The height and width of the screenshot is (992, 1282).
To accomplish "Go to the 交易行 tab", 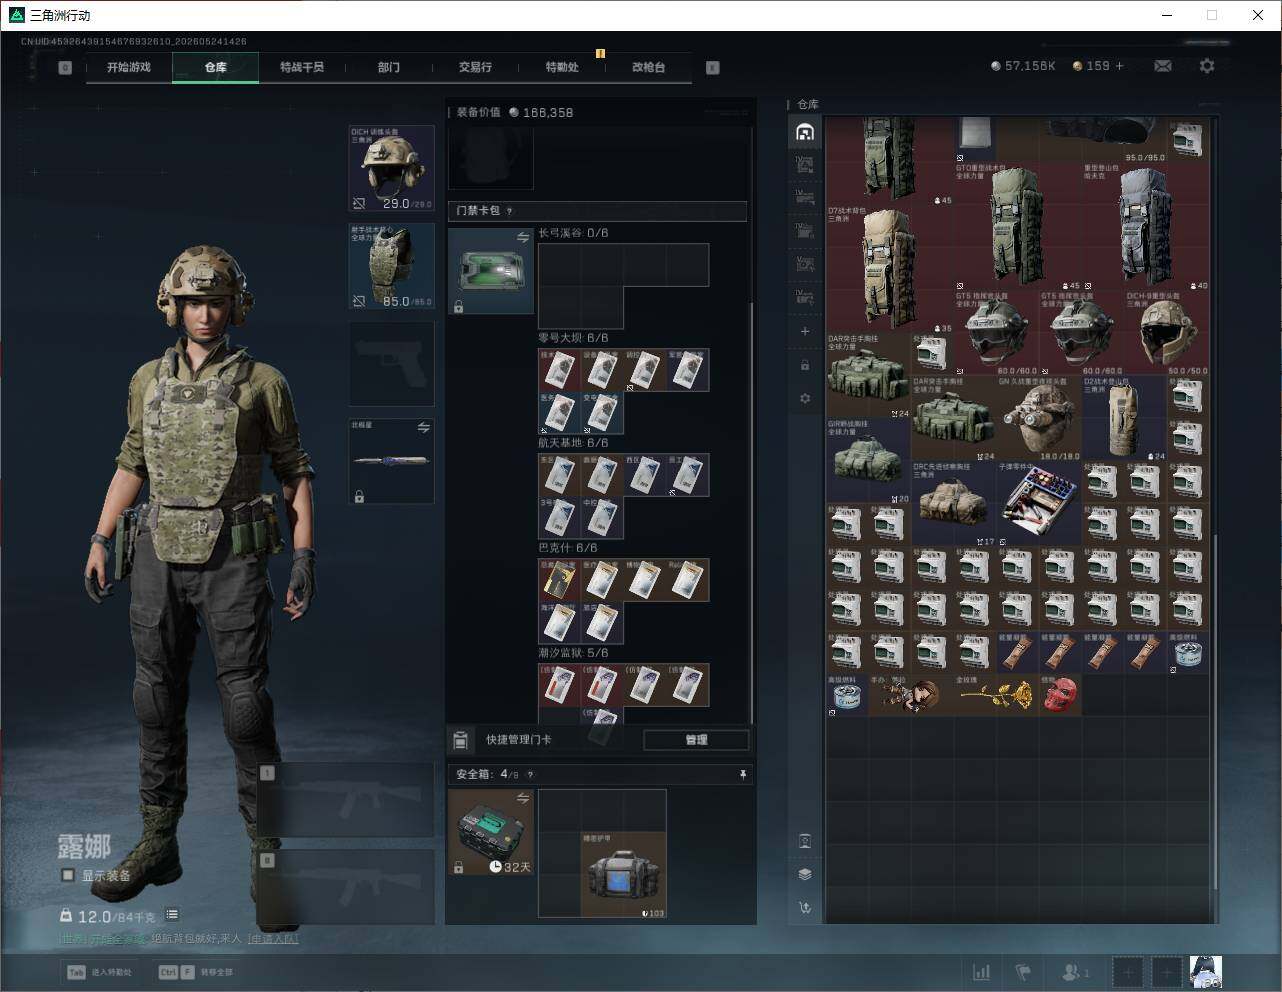I will (x=475, y=67).
